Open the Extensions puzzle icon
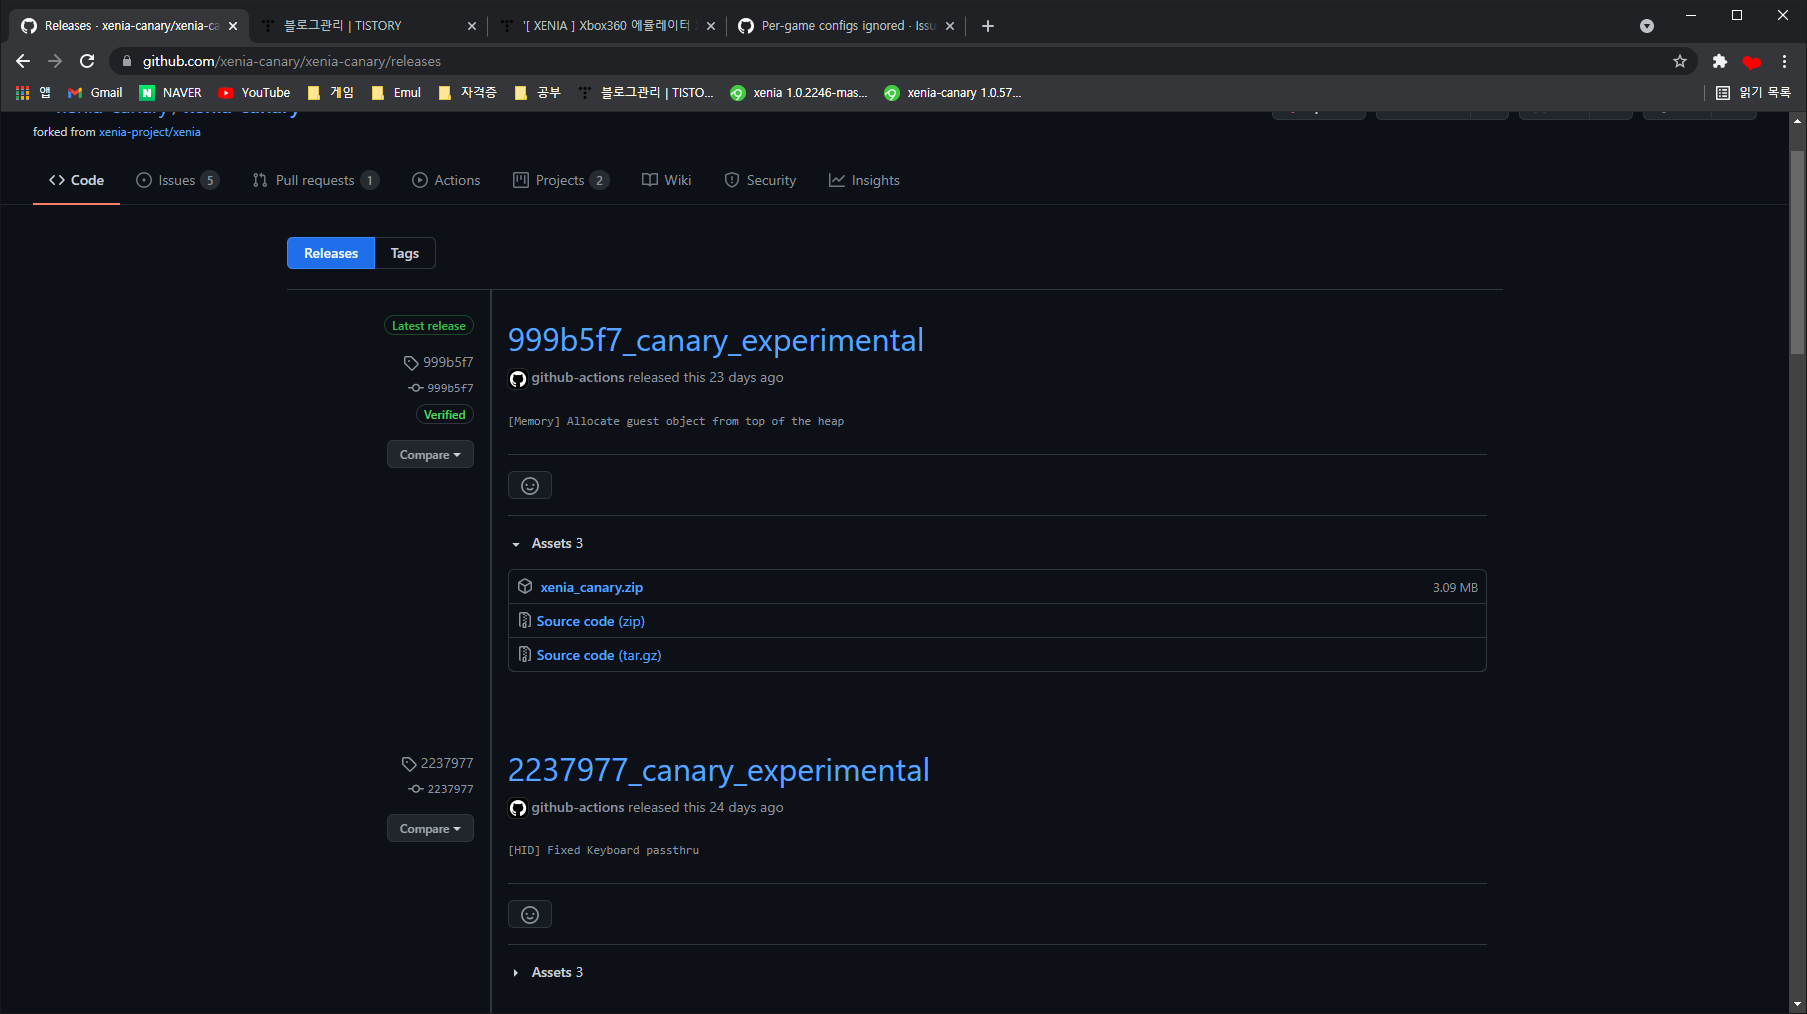The width and height of the screenshot is (1807, 1014). (1720, 61)
